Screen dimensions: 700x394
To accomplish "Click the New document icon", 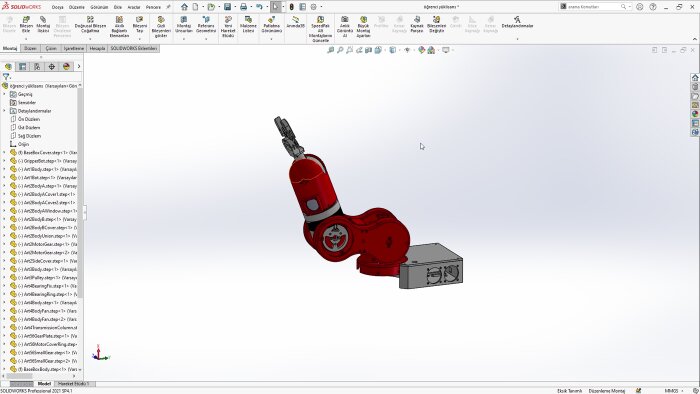I will [x=196, y=7].
